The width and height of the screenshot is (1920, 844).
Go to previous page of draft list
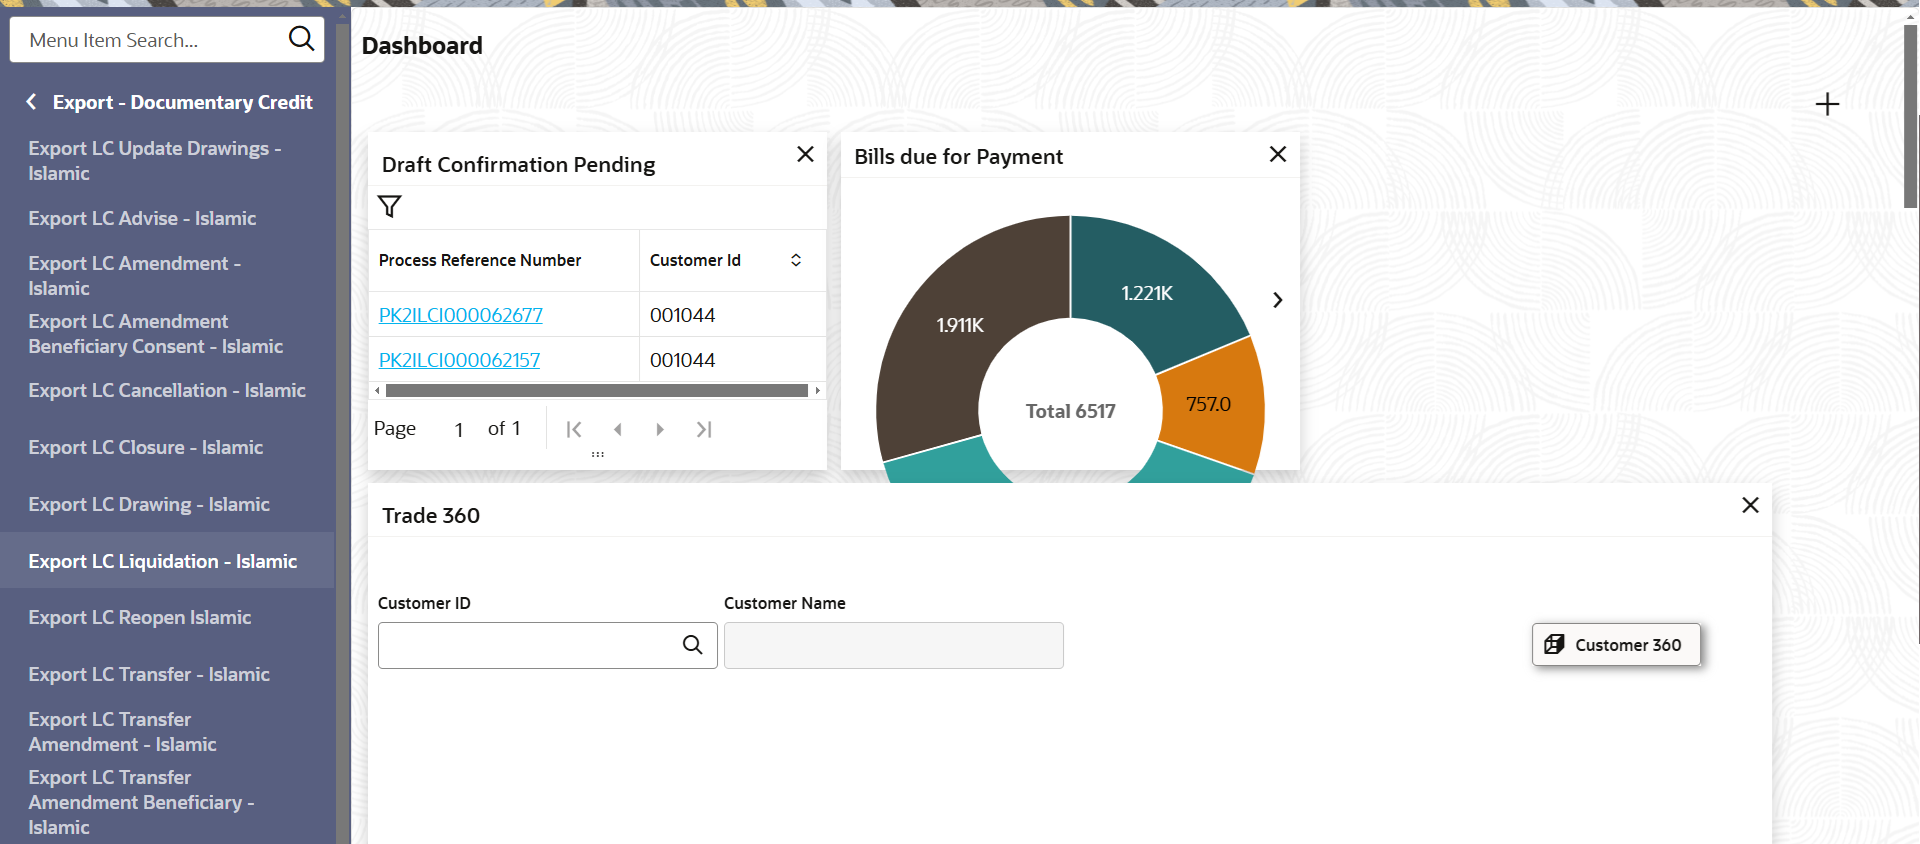click(x=617, y=429)
